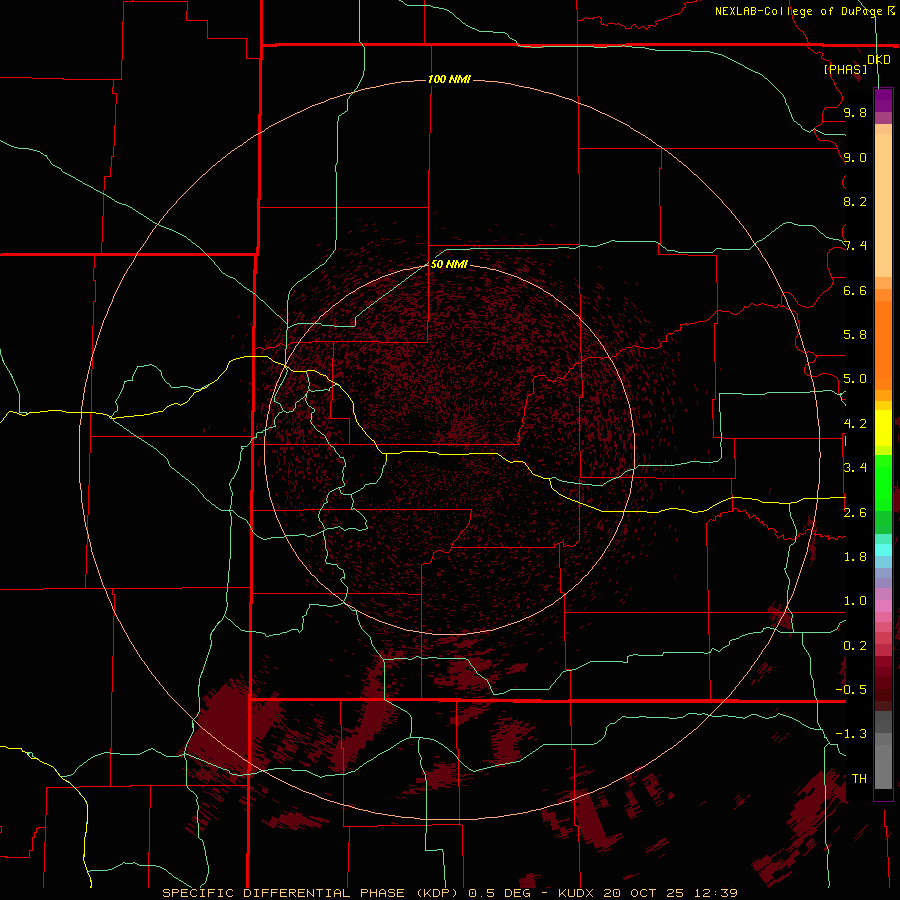Screen dimensions: 900x900
Task: Pick the yellow segment of the color bar
Action: tap(883, 428)
